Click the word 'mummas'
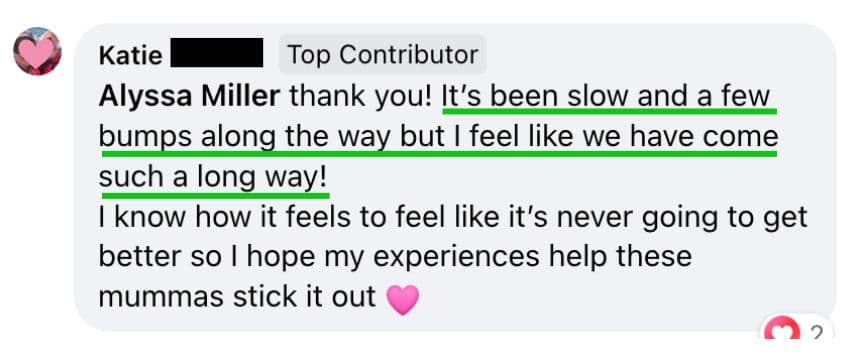Image resolution: width=862 pixels, height=360 pixels. click(161, 297)
